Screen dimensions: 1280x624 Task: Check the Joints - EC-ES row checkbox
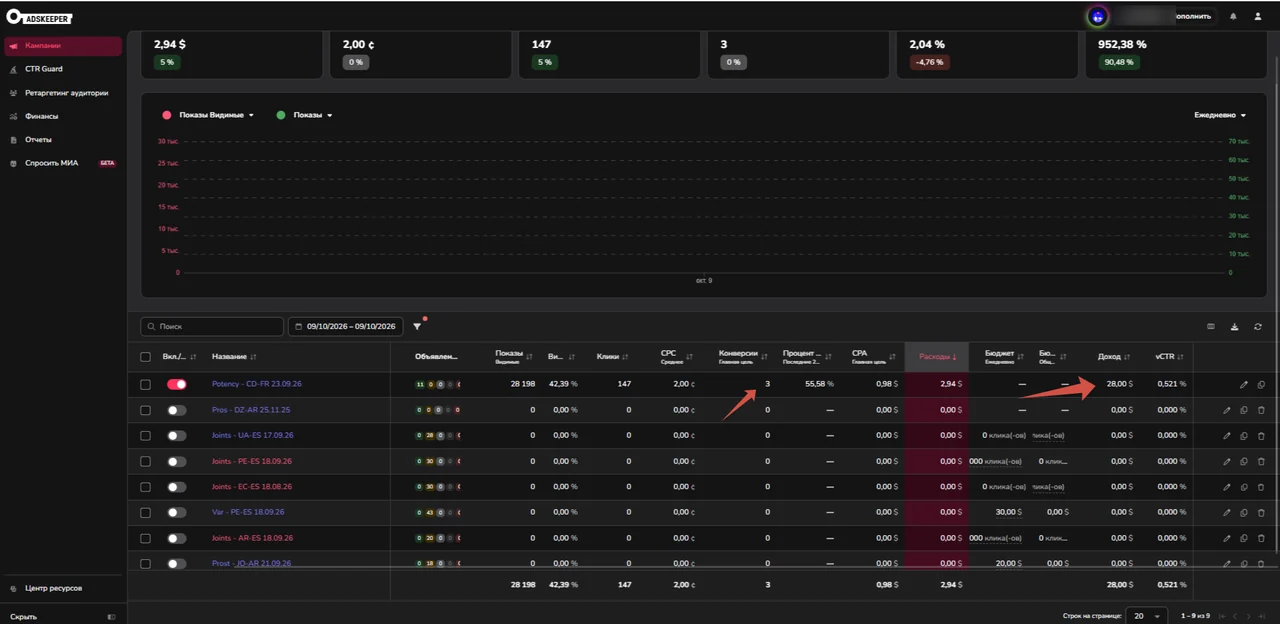tap(146, 487)
